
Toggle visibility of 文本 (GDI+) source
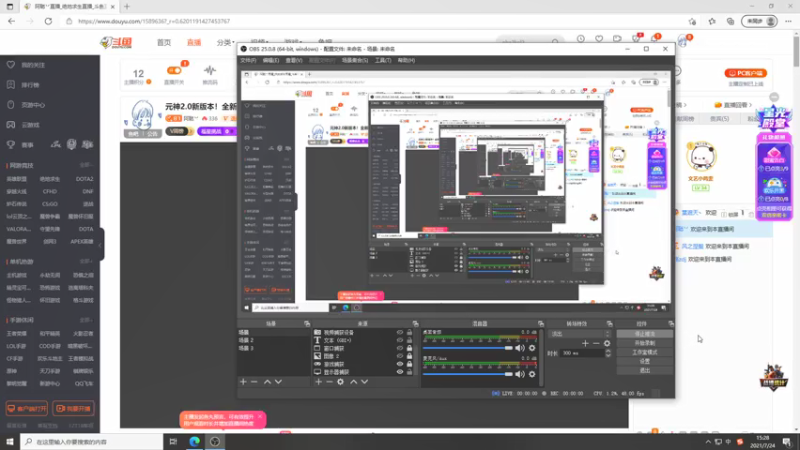[x=399, y=340]
